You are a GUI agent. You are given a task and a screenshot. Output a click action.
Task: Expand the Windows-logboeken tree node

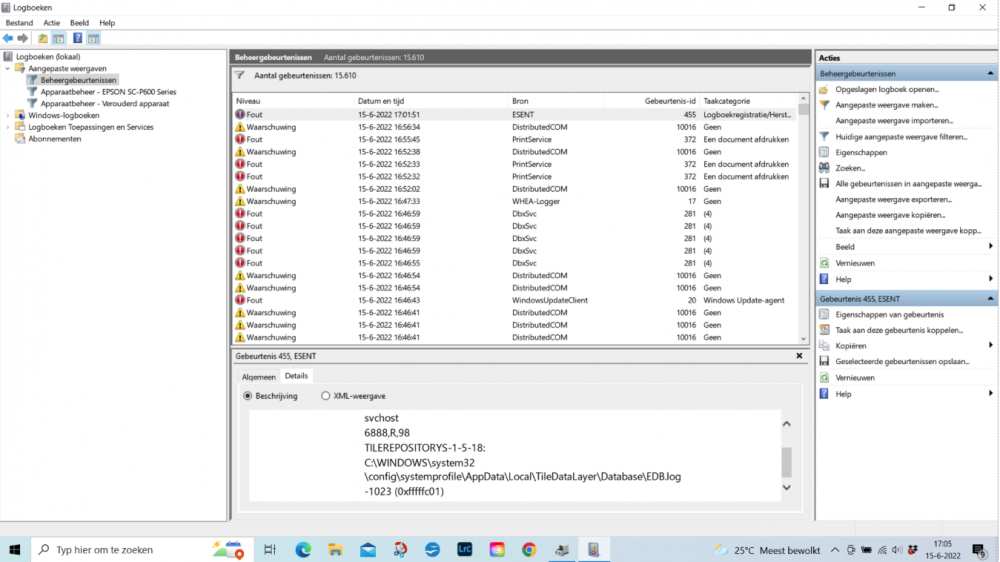pyautogui.click(x=8, y=115)
